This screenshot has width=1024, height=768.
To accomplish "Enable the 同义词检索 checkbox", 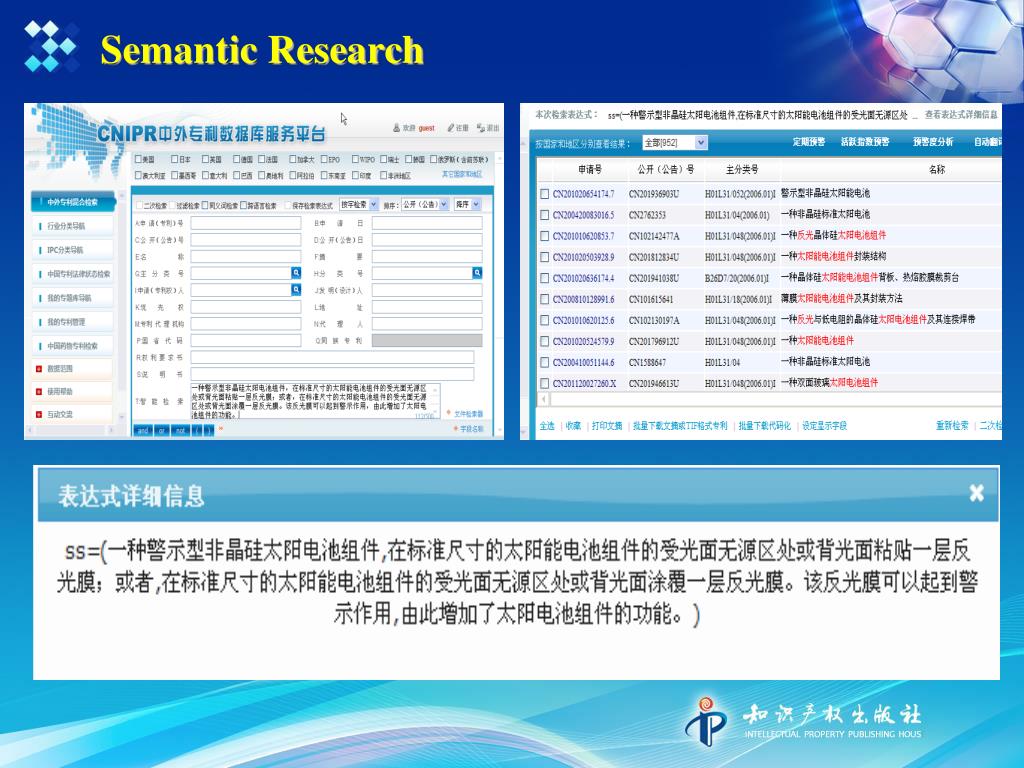I will [205, 205].
